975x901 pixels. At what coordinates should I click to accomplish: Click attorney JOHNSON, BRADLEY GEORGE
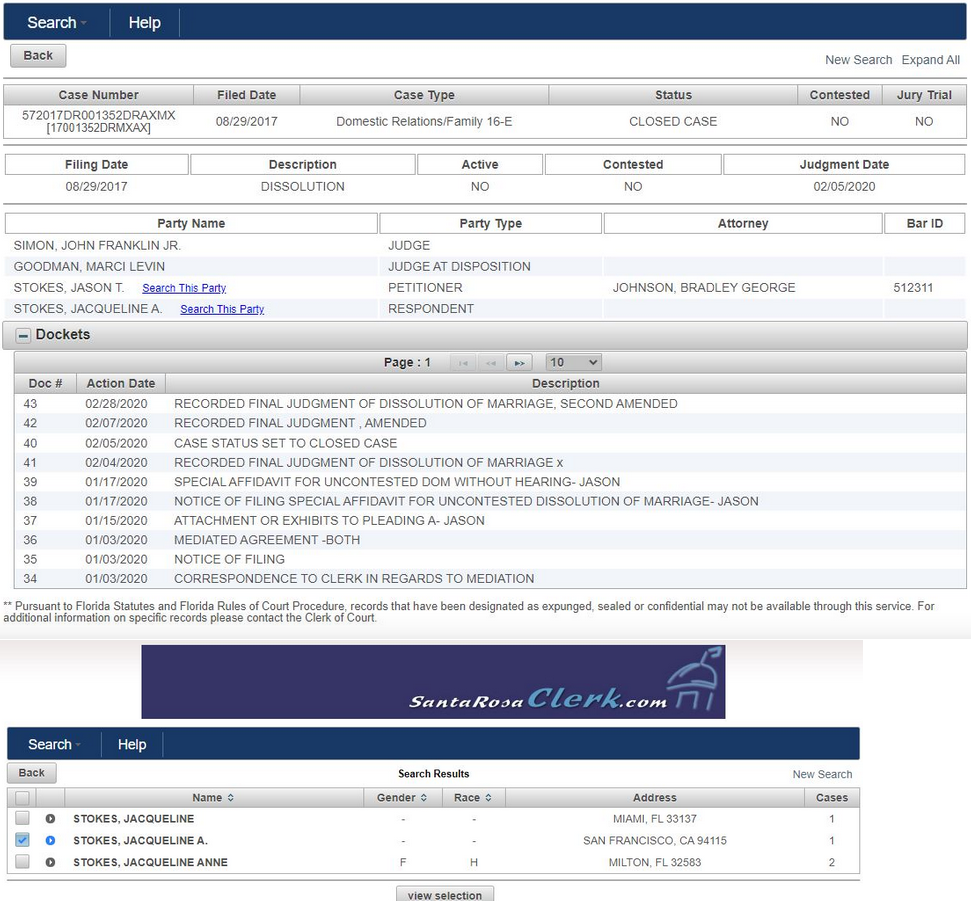click(704, 288)
